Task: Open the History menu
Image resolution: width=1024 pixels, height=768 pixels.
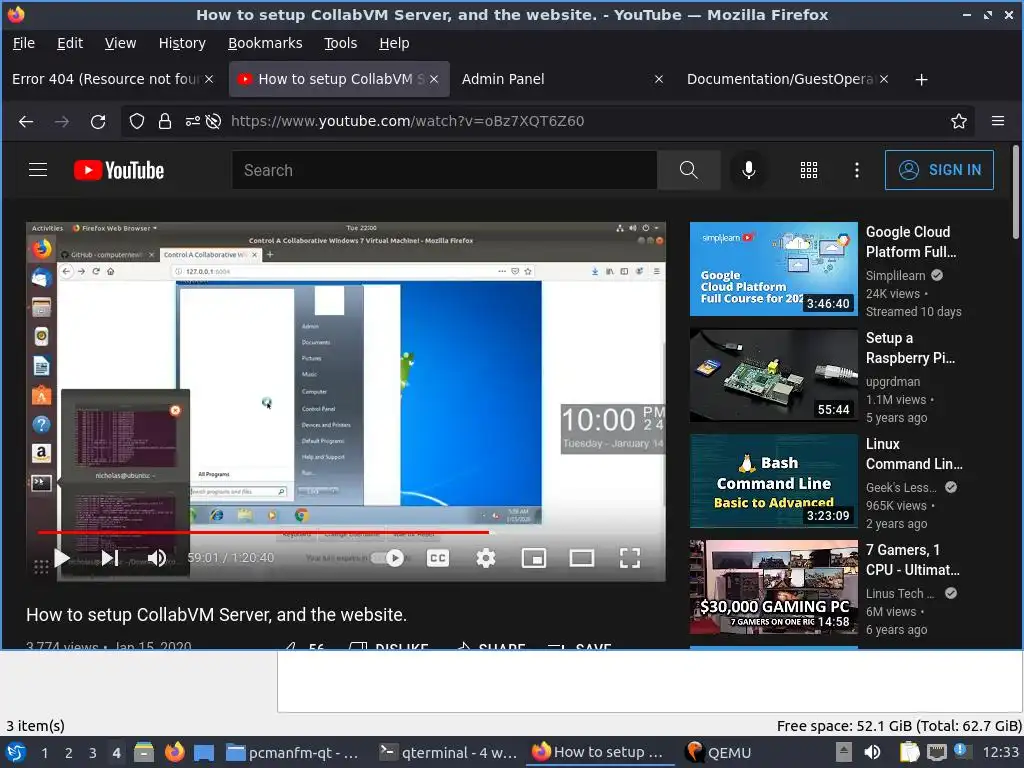Action: (182, 43)
